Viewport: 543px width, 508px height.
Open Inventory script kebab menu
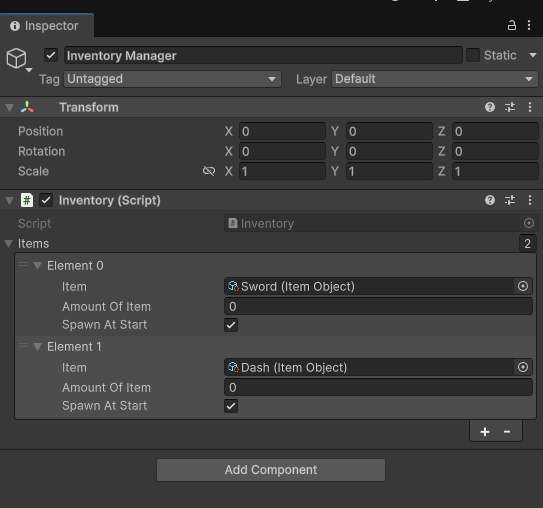click(530, 200)
